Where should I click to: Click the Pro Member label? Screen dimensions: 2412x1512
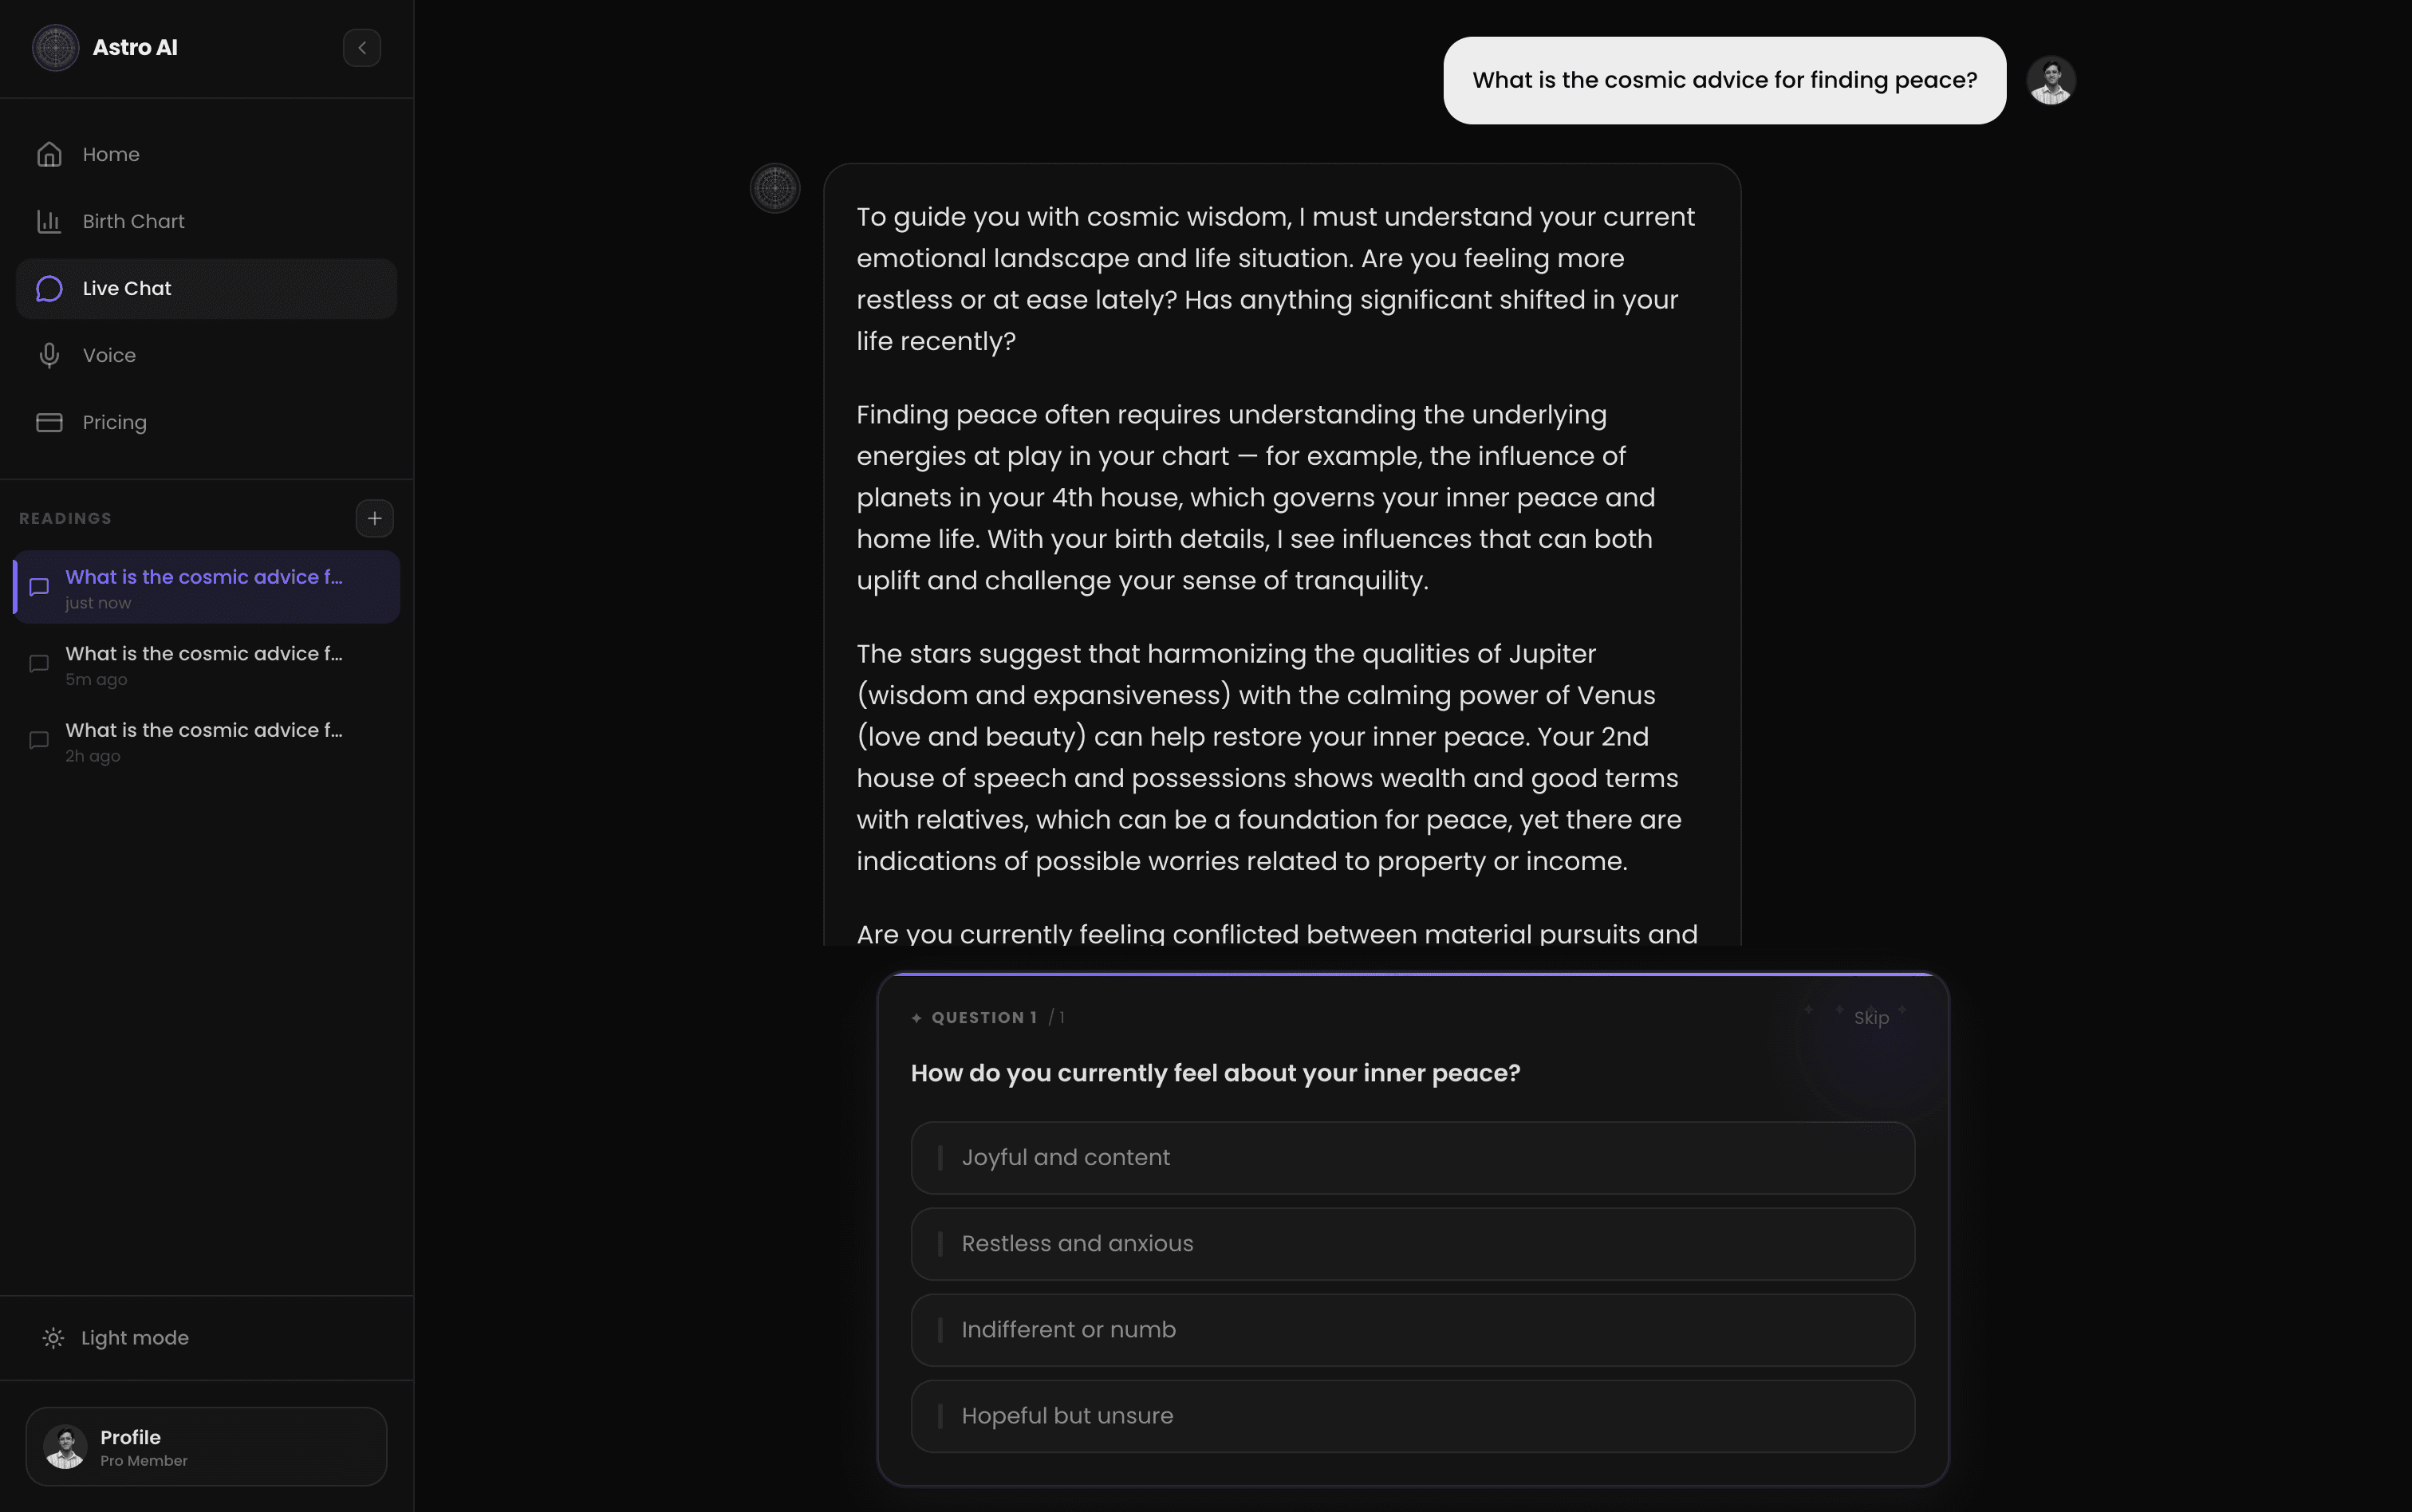click(x=144, y=1461)
